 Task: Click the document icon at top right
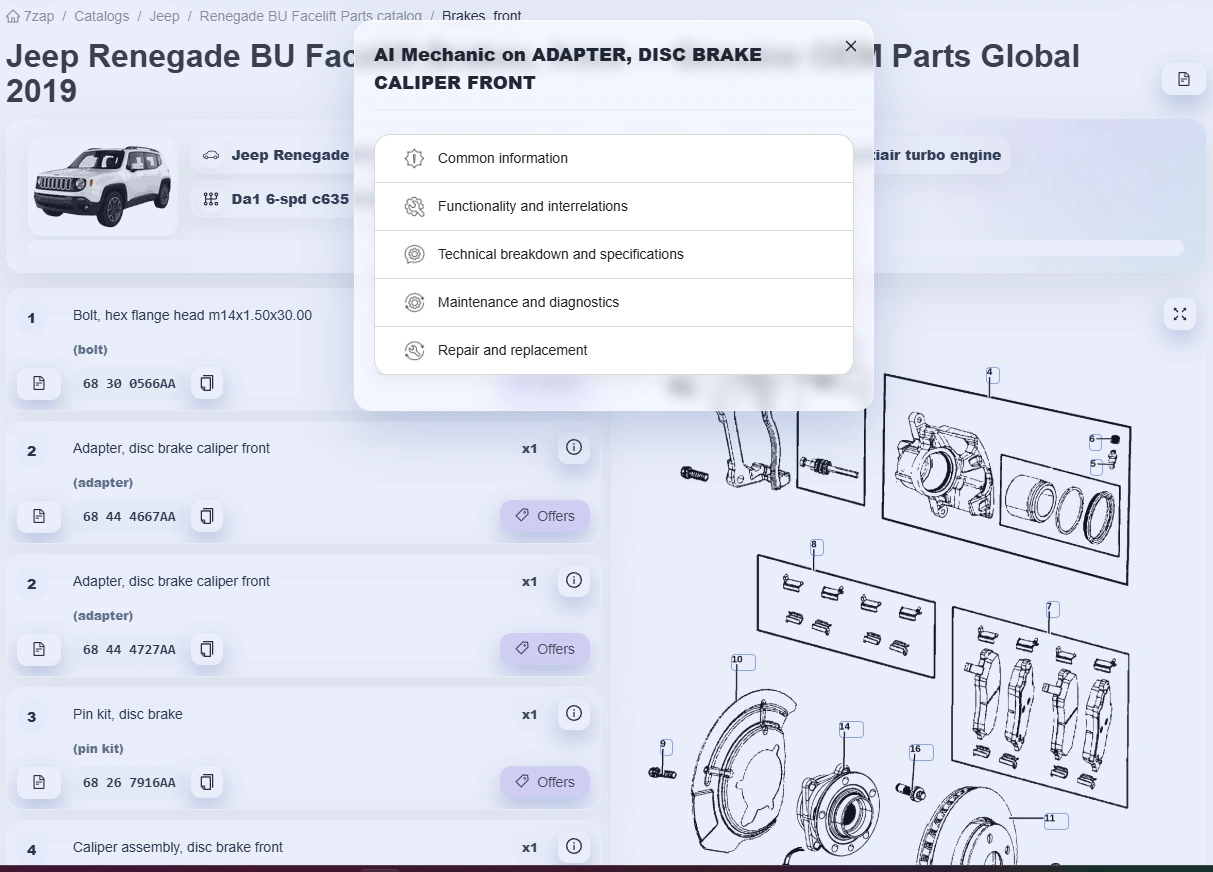coord(1184,79)
